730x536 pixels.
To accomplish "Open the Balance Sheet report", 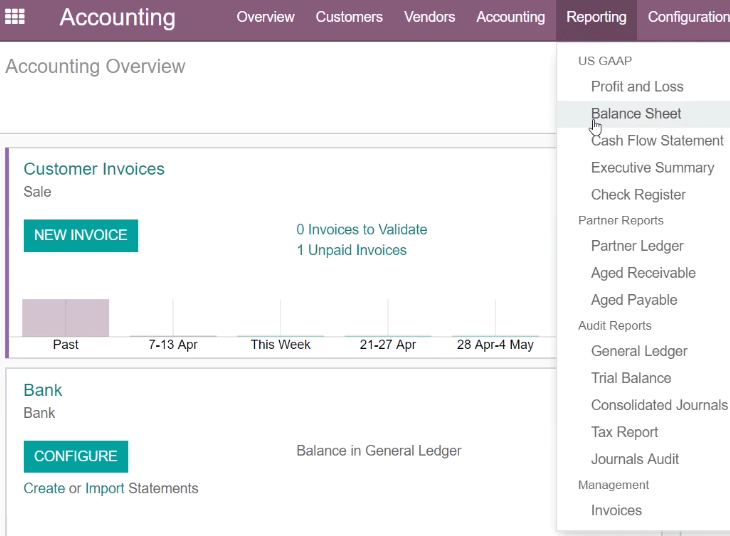I will (x=636, y=114).
